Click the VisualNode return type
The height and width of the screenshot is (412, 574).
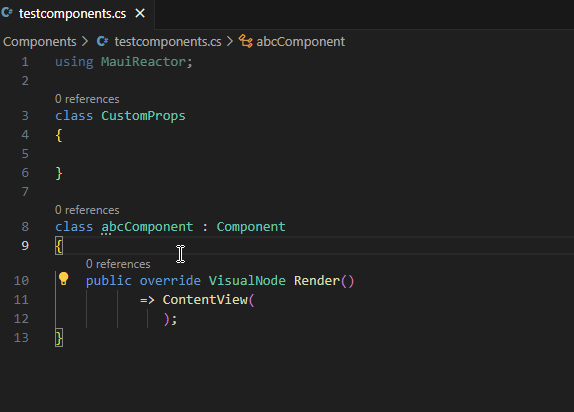tap(247, 281)
